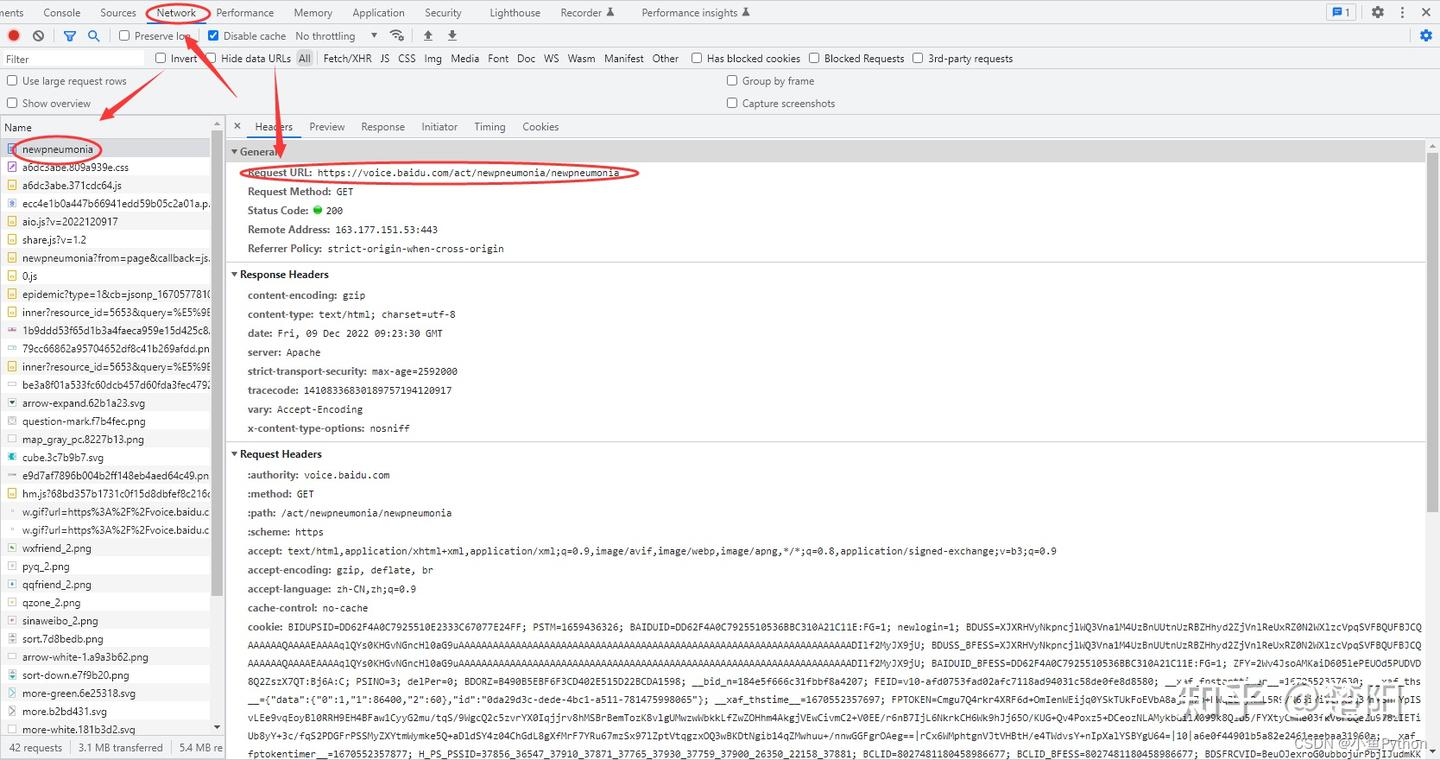Viewport: 1440px width, 760px height.
Task: Open the Preview tab of the request
Action: [326, 126]
